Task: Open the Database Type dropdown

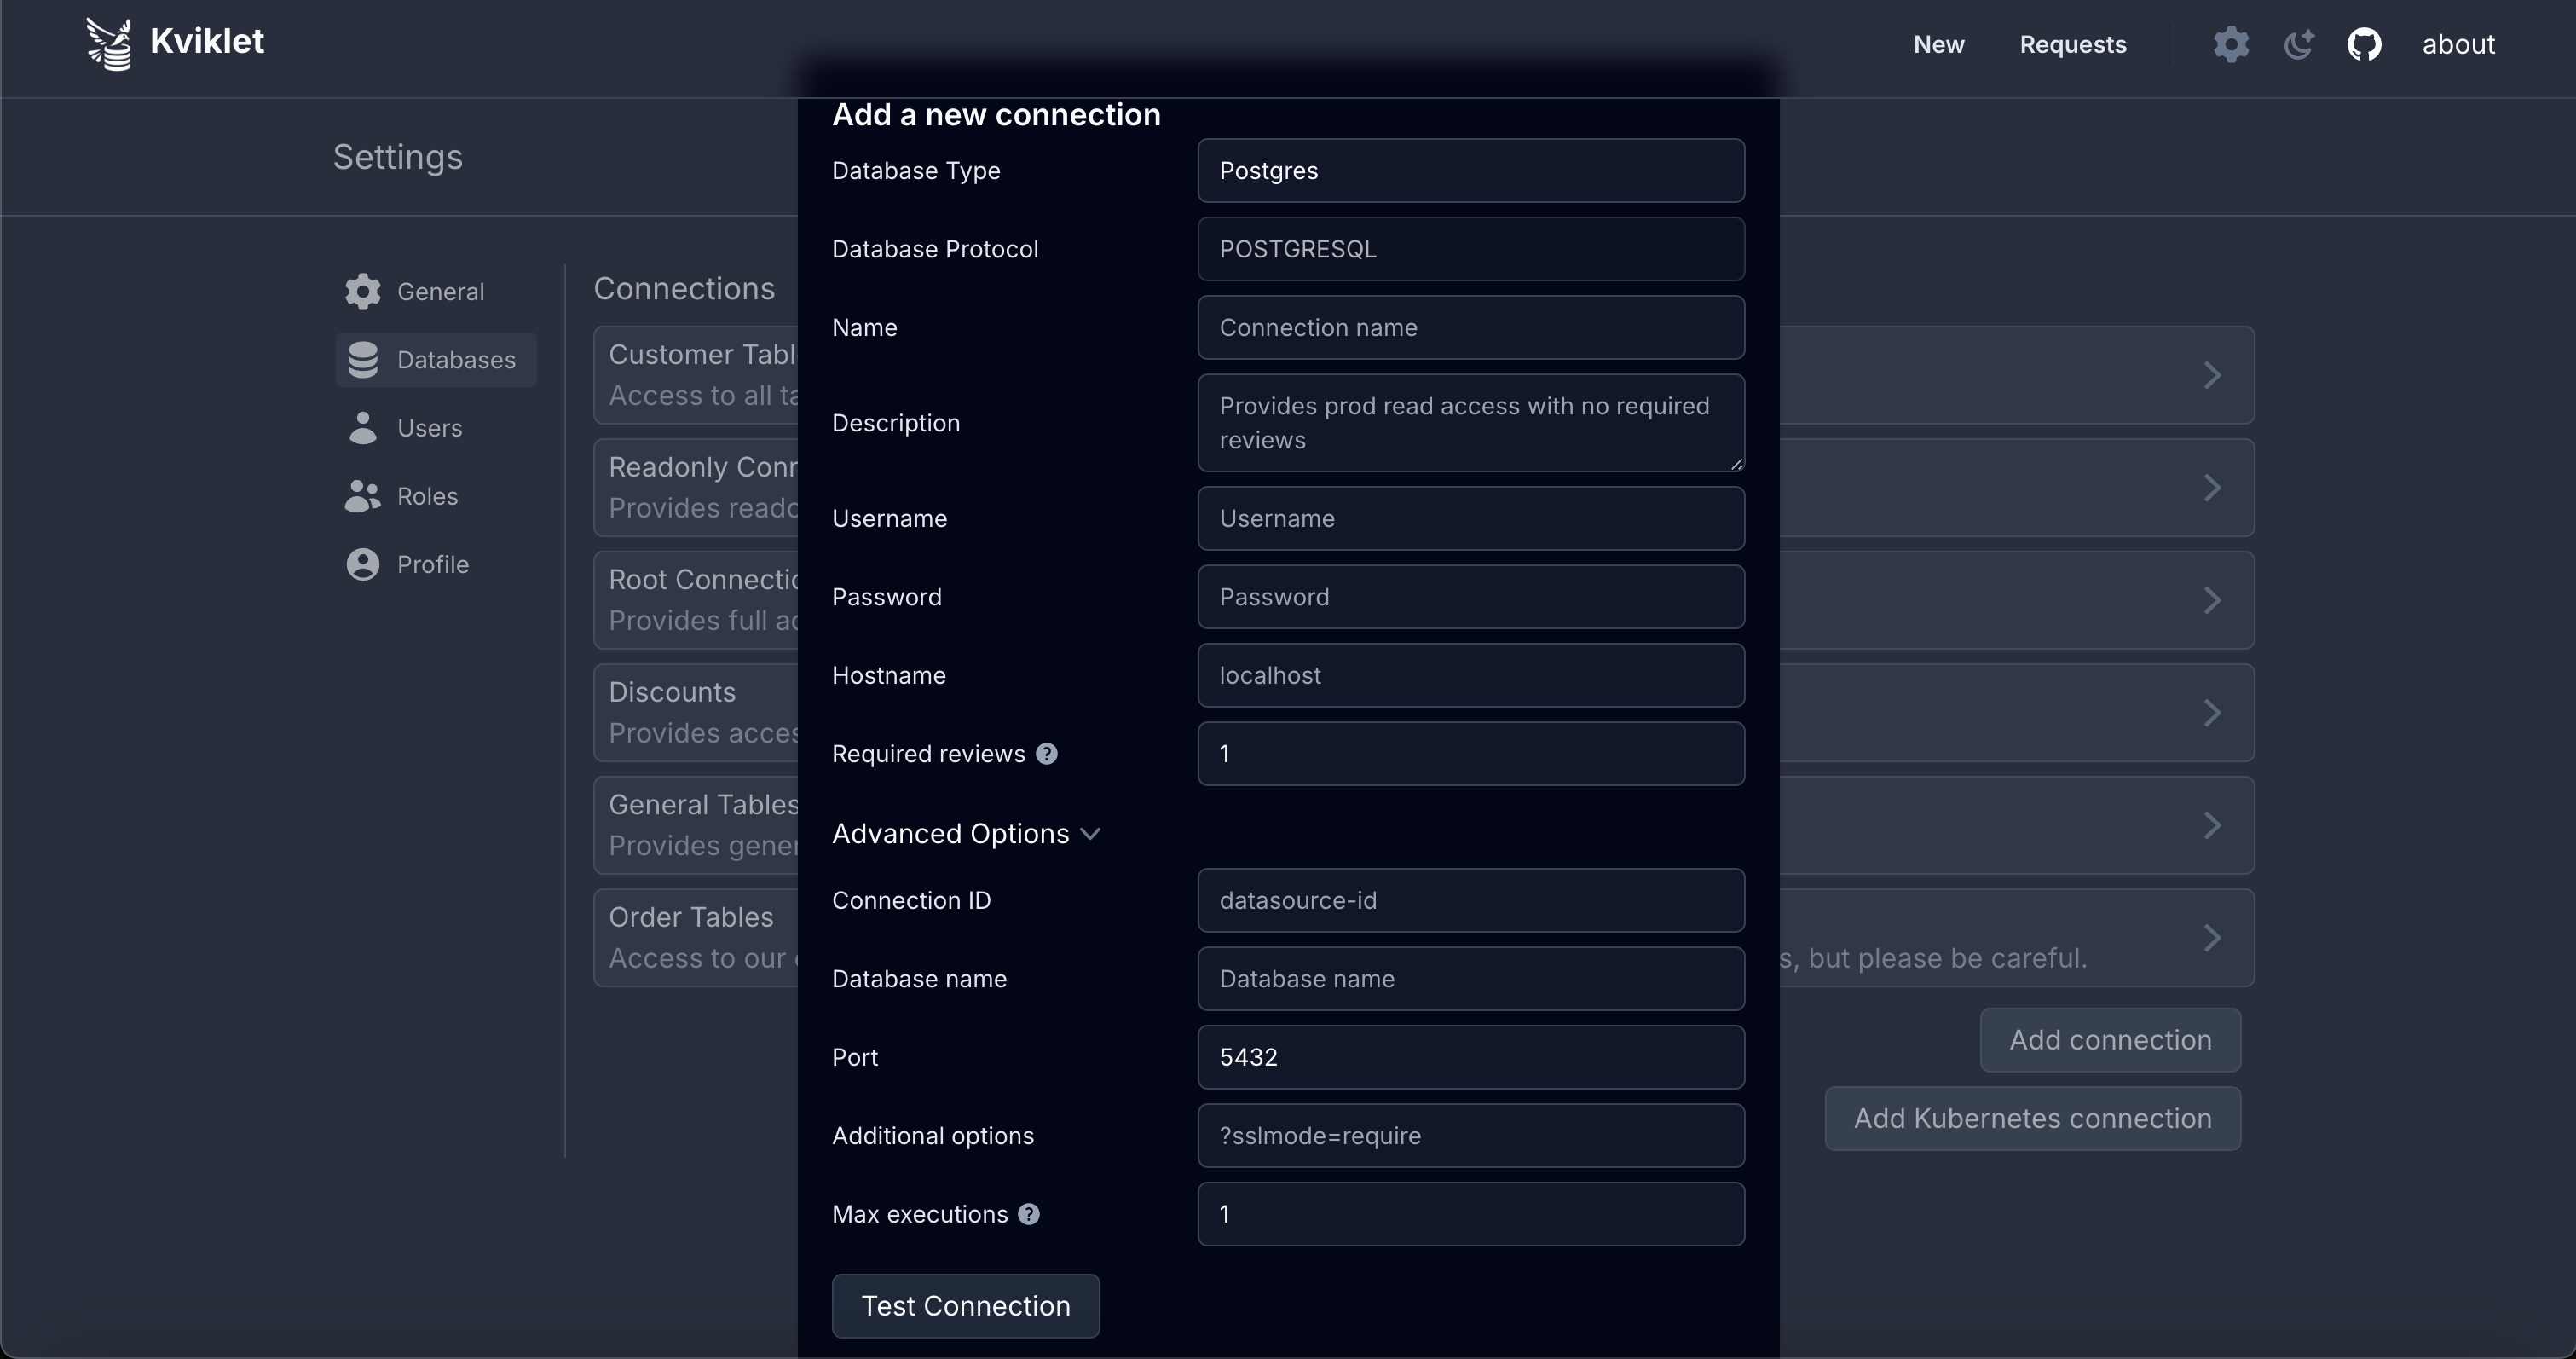Action: click(x=1471, y=171)
